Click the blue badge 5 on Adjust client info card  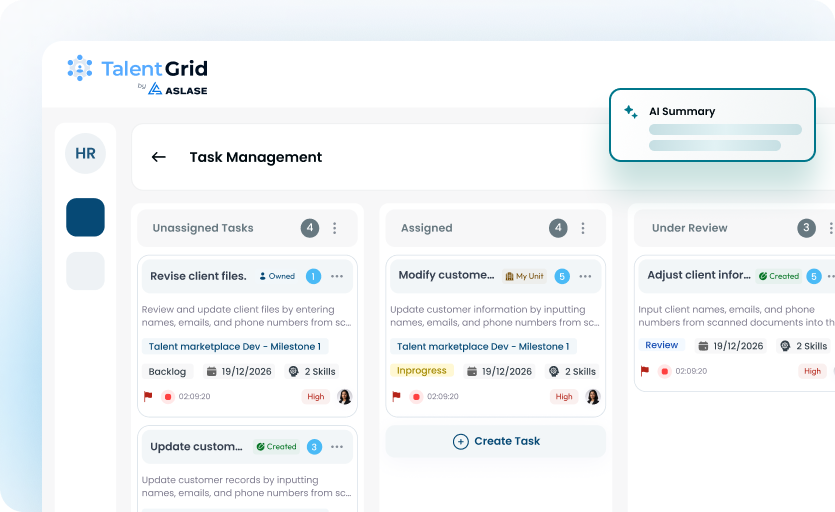click(x=814, y=276)
